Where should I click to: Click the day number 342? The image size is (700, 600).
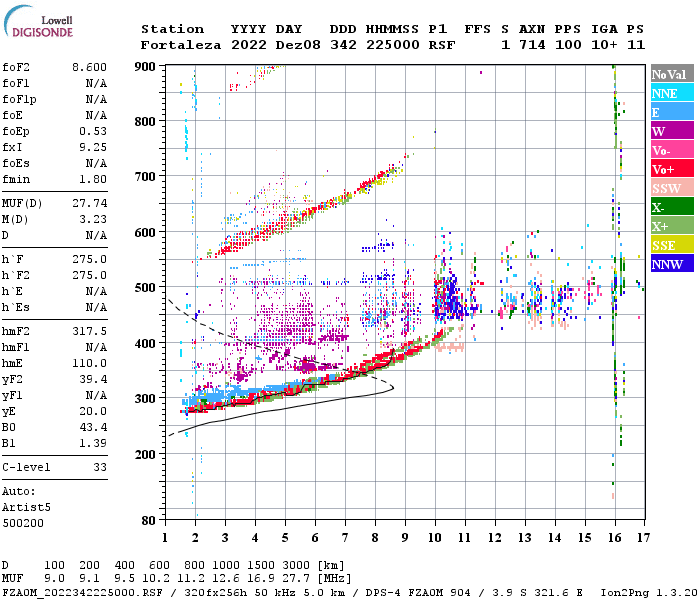coord(343,45)
